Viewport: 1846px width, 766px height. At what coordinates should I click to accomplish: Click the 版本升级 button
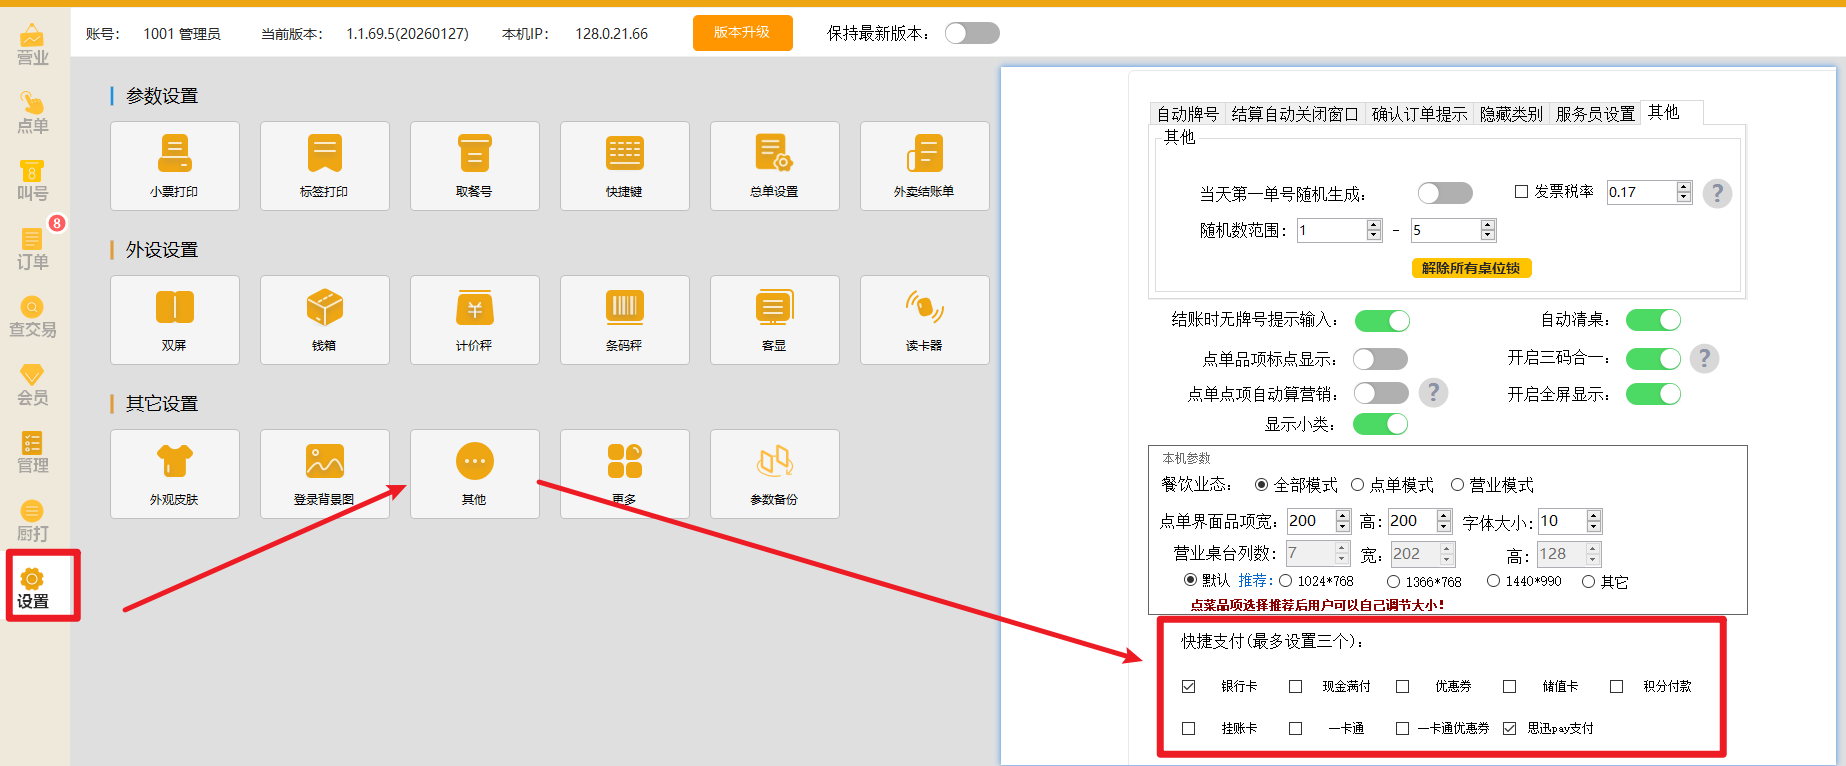(x=742, y=33)
